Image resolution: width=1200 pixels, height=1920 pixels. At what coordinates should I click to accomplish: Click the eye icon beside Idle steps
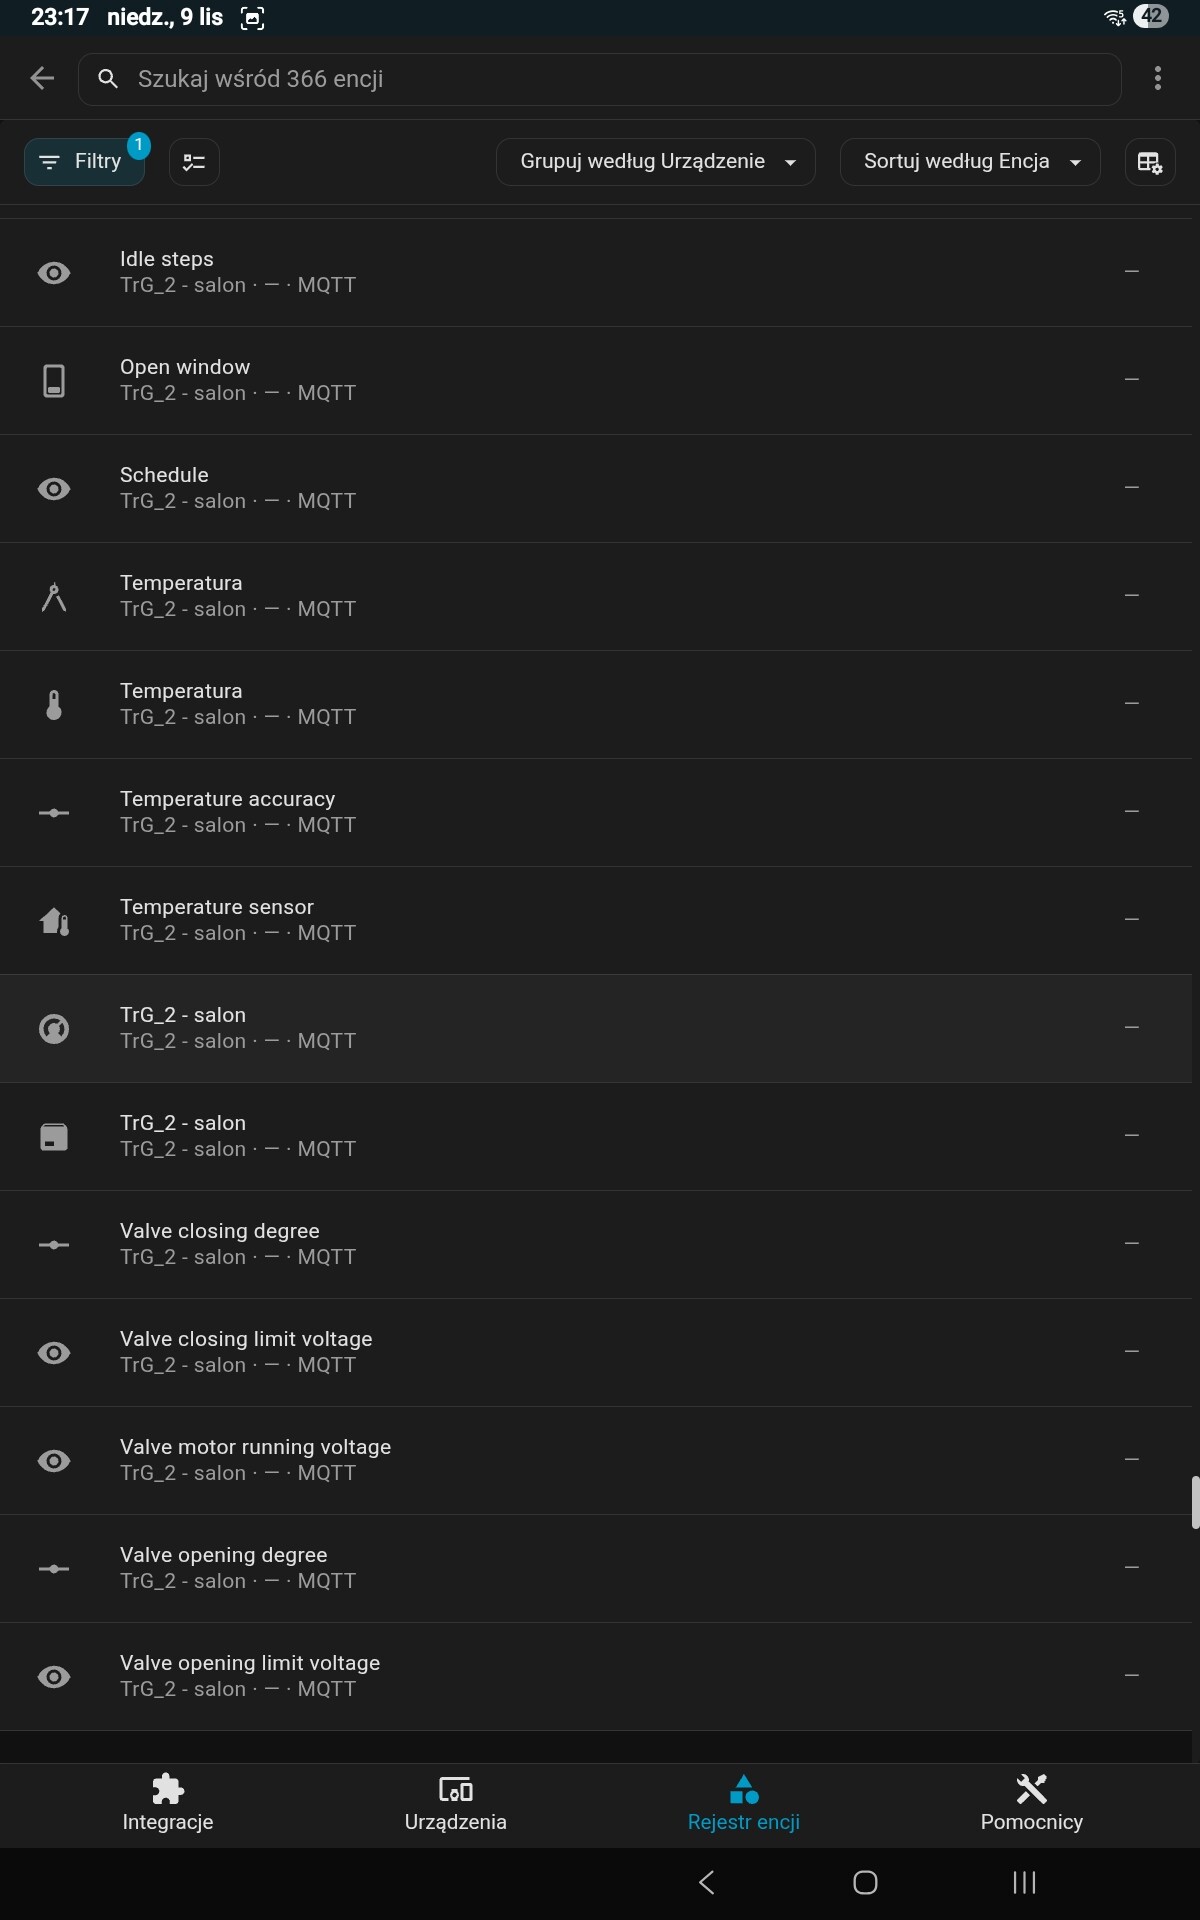(54, 273)
